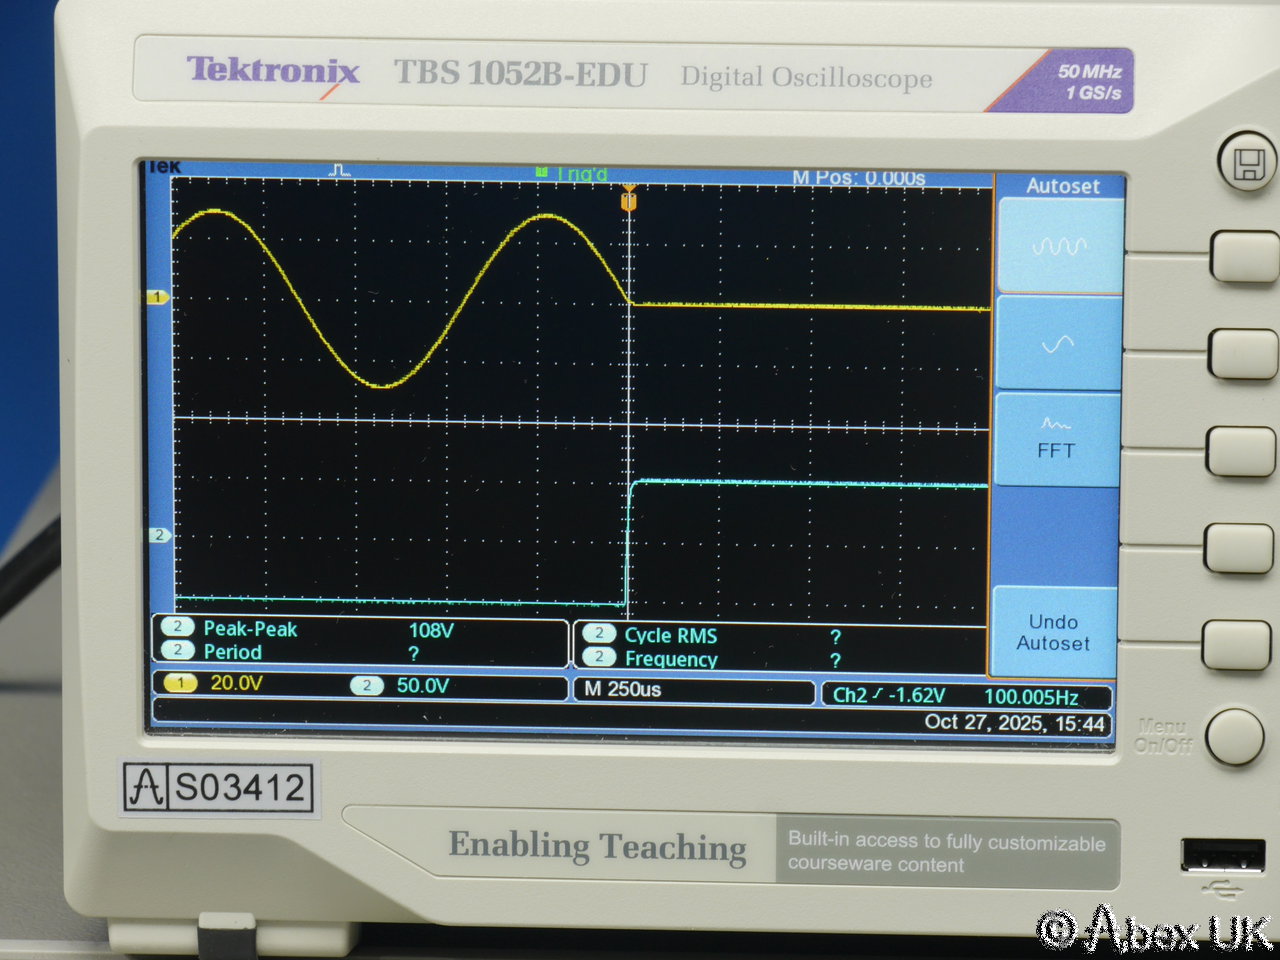Image resolution: width=1280 pixels, height=960 pixels.
Task: Click the channel 2 50.0V scale readout
Action: pos(422,686)
